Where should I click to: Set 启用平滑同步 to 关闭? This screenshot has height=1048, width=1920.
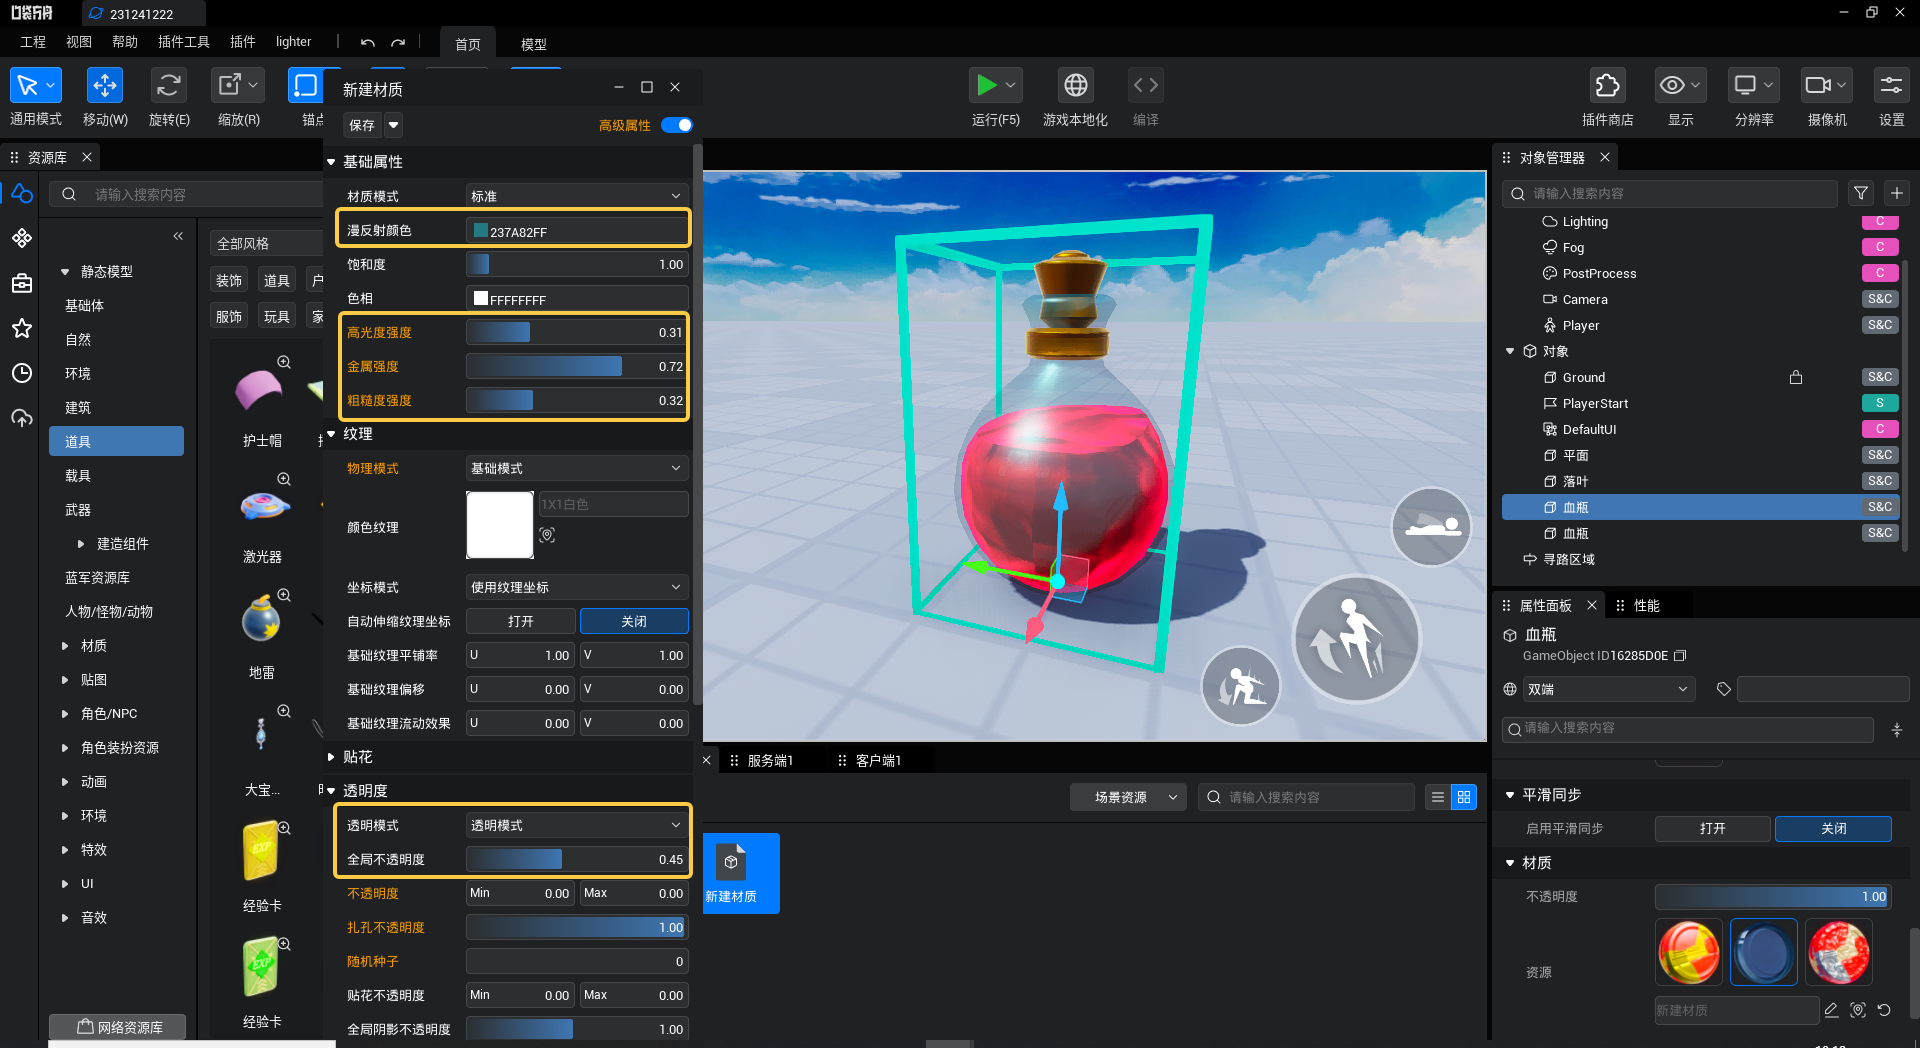coord(1833,828)
